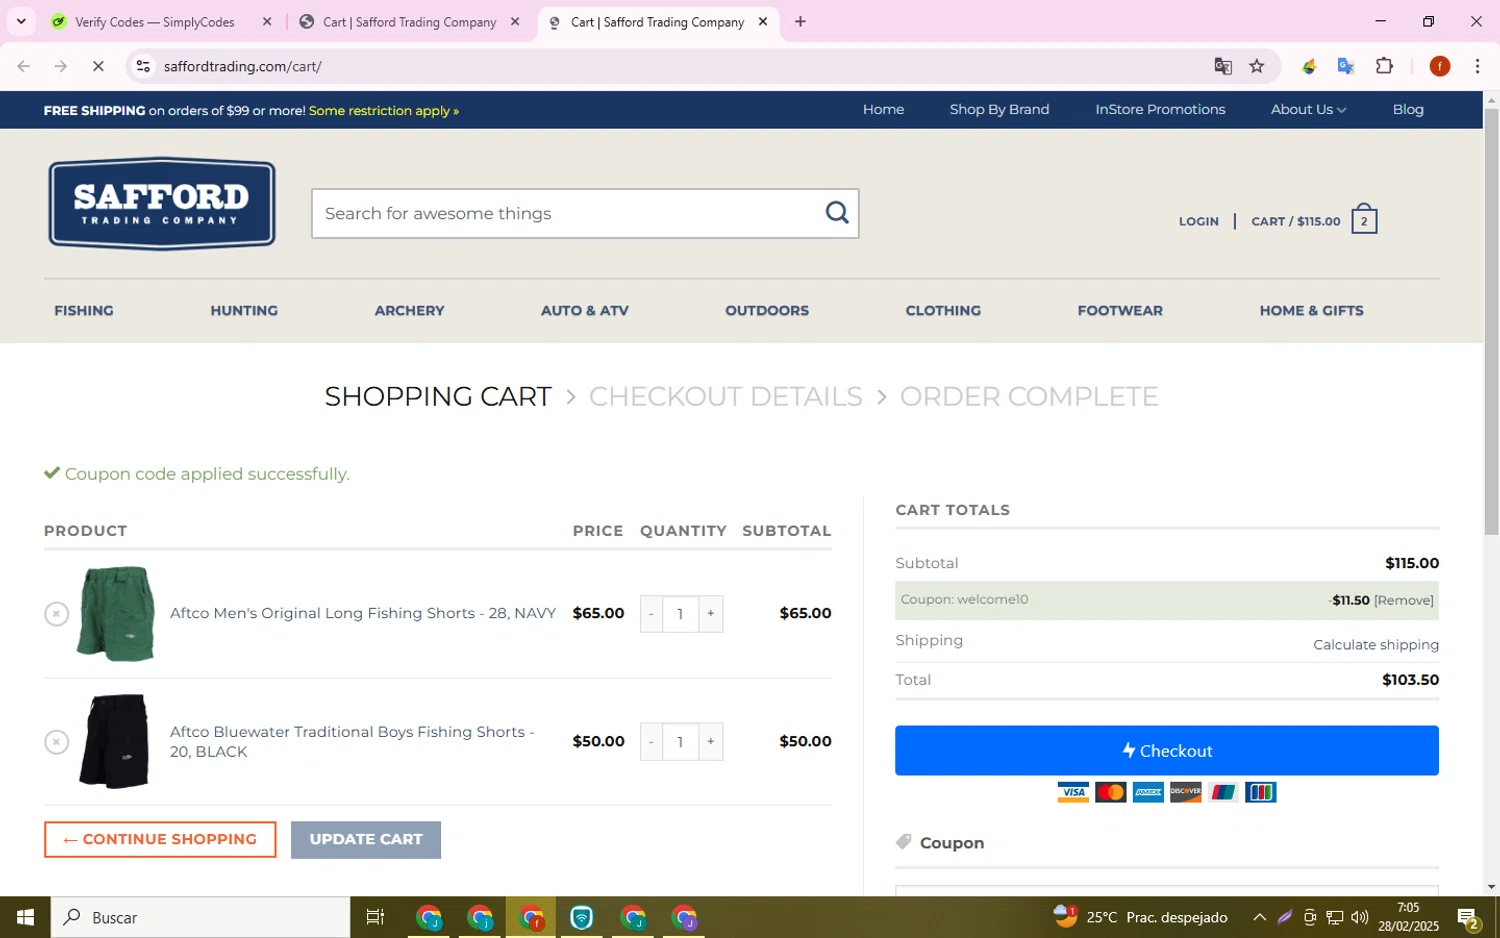The image size is (1500, 938).
Task: Click the Checkout button
Action: (x=1167, y=750)
